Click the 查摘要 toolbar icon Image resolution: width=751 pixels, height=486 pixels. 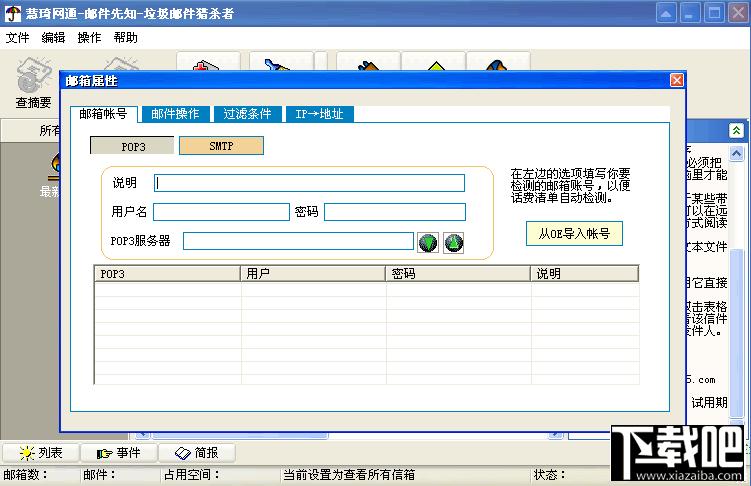[x=34, y=82]
